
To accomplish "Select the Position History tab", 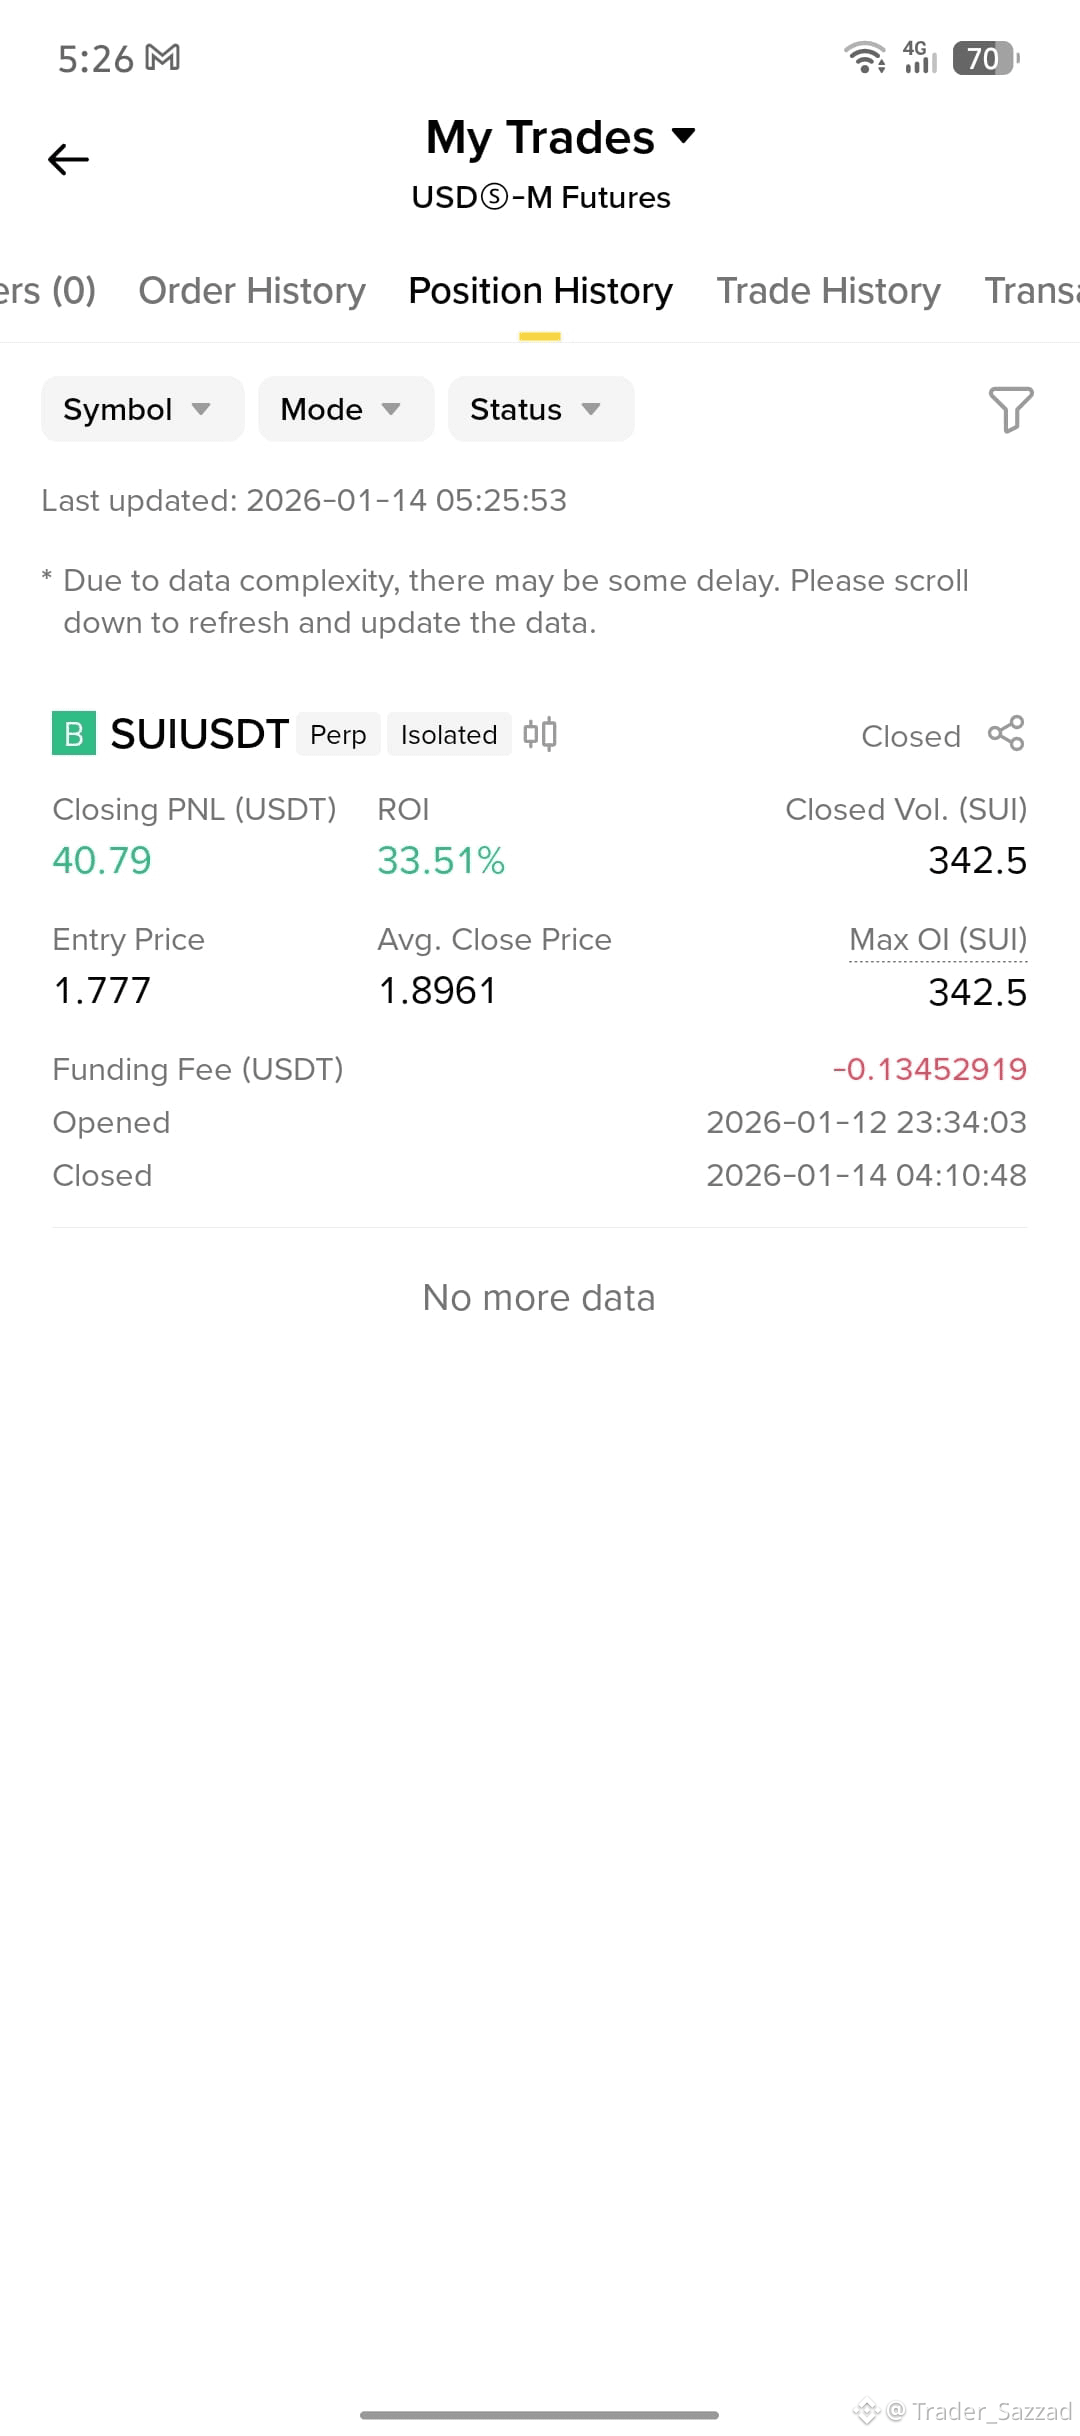I will click(540, 291).
